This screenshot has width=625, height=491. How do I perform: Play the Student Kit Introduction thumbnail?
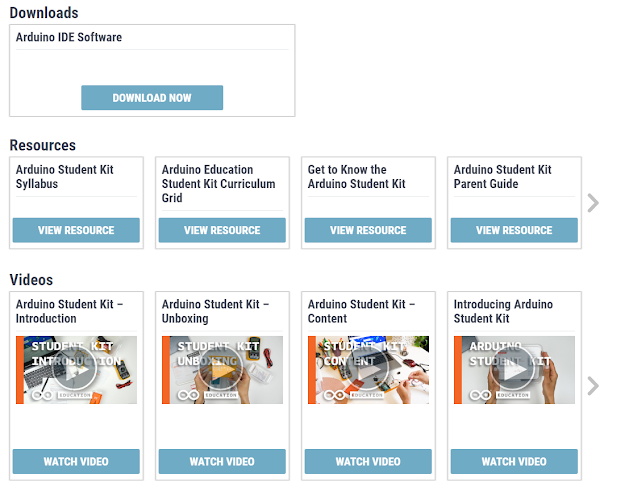(76, 370)
